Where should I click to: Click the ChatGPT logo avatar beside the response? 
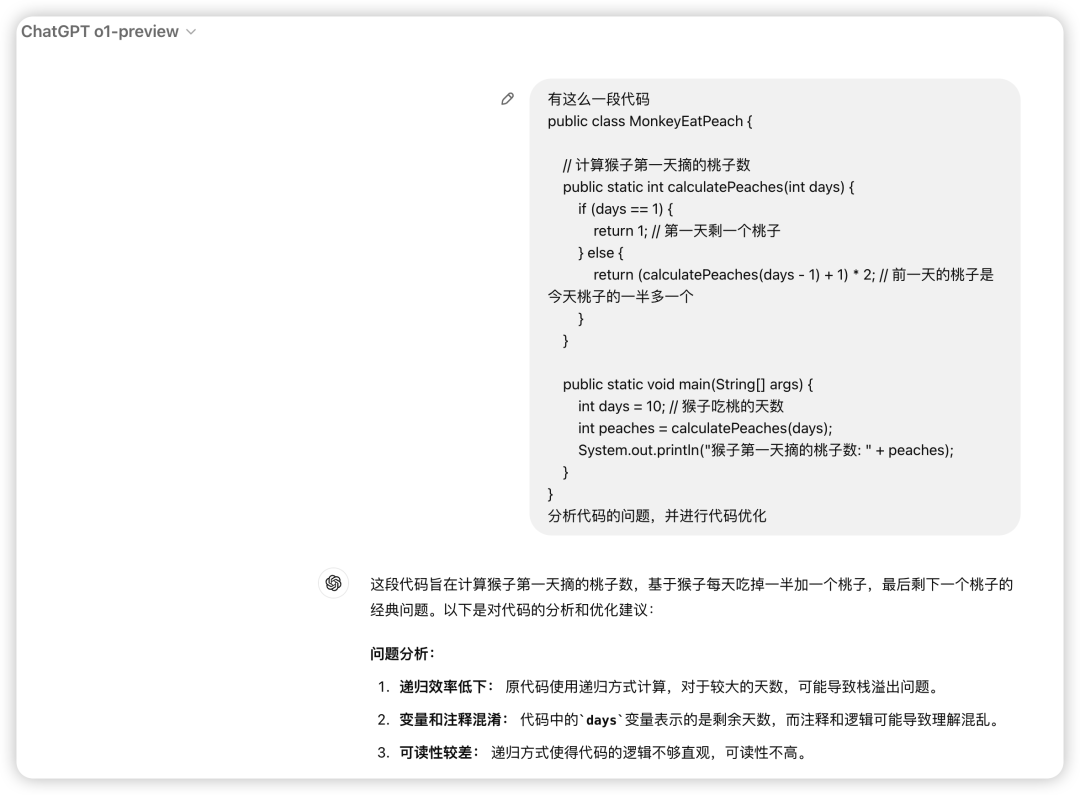333,583
